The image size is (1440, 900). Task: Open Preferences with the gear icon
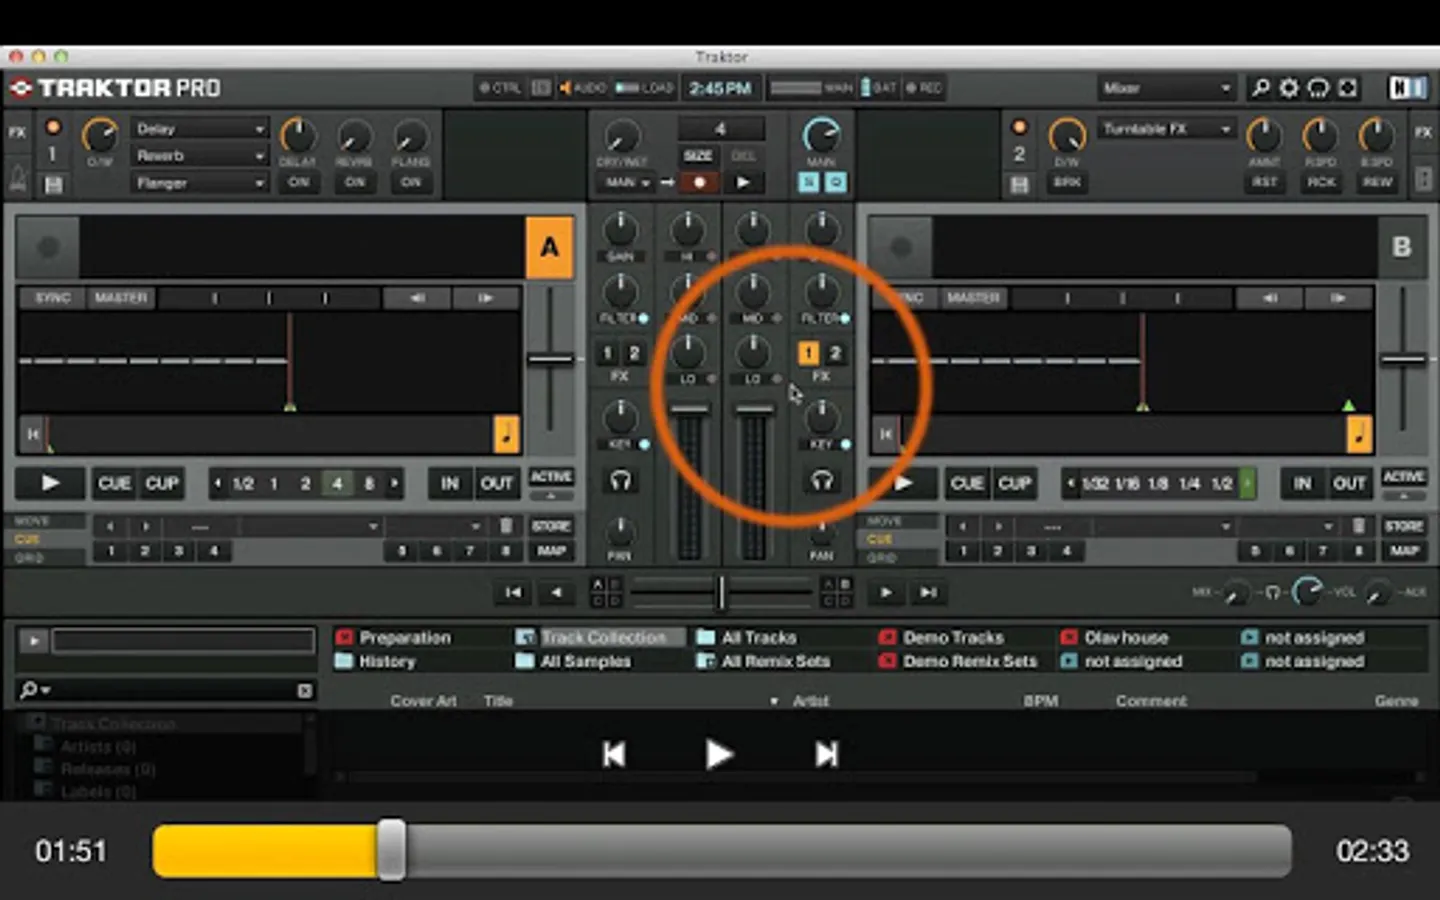coord(1289,88)
